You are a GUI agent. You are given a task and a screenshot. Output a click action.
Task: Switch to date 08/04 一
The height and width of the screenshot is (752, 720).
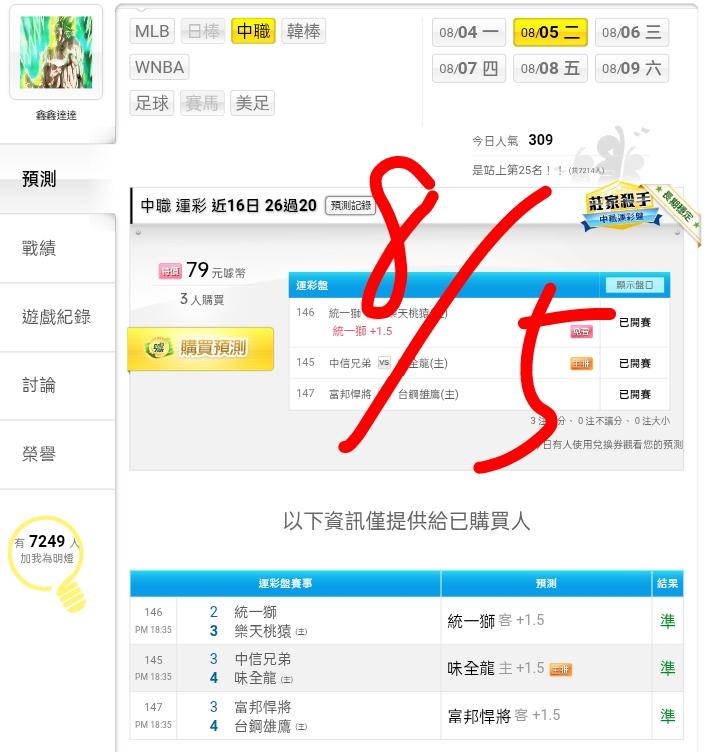[x=469, y=32]
